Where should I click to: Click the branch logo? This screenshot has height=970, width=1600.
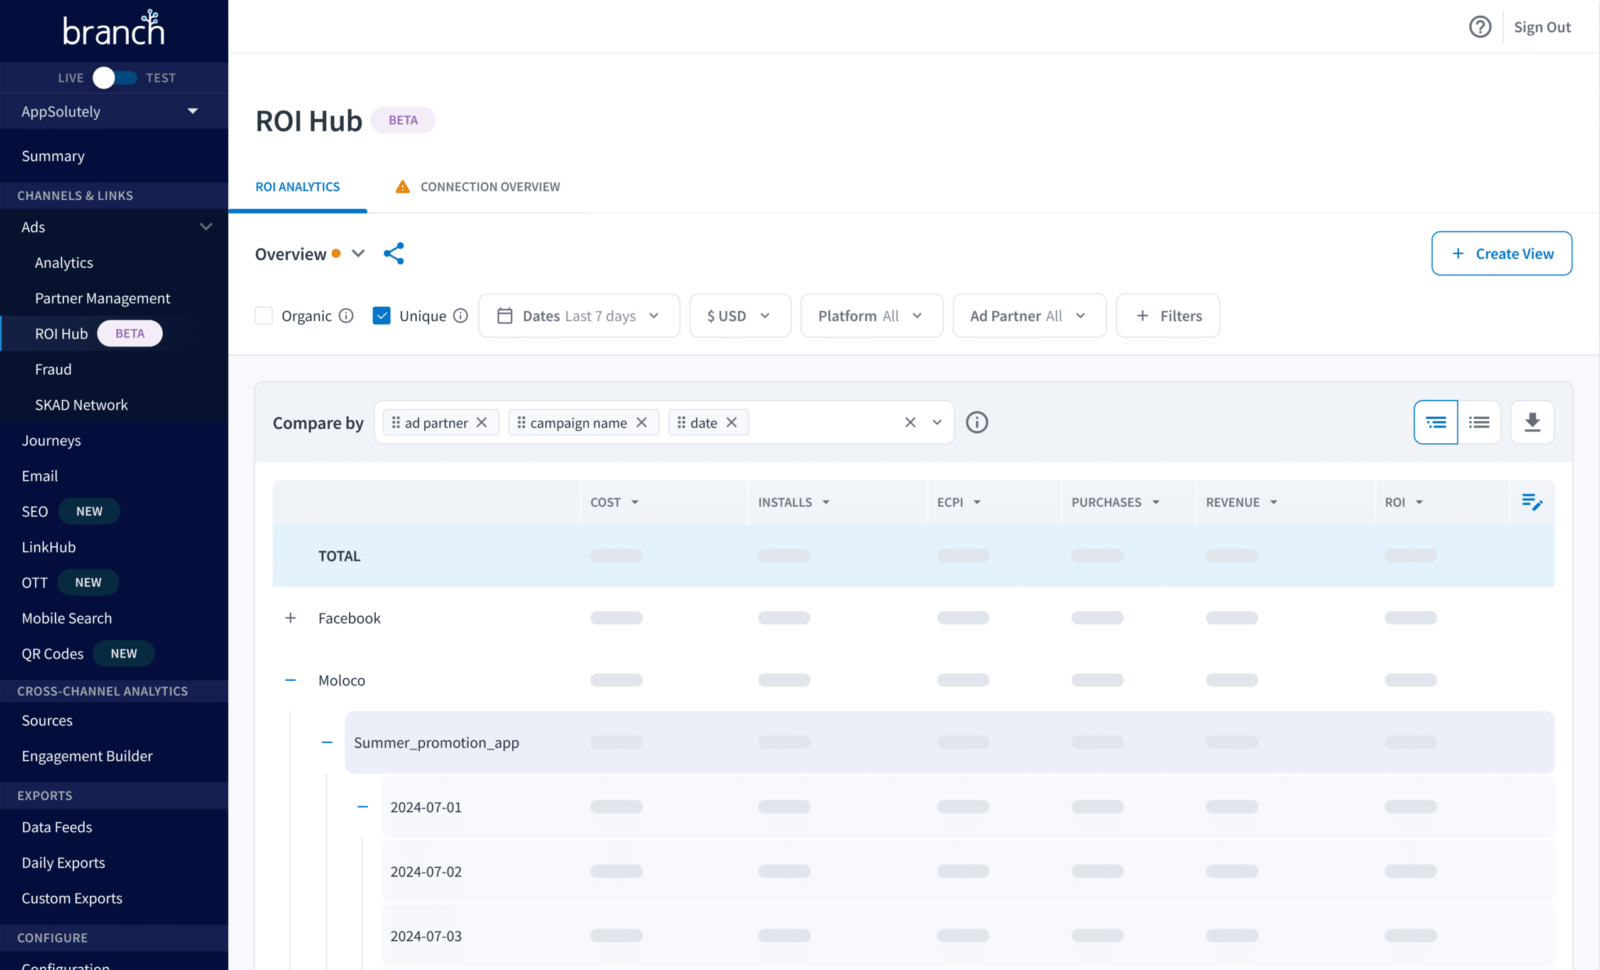click(x=113, y=28)
